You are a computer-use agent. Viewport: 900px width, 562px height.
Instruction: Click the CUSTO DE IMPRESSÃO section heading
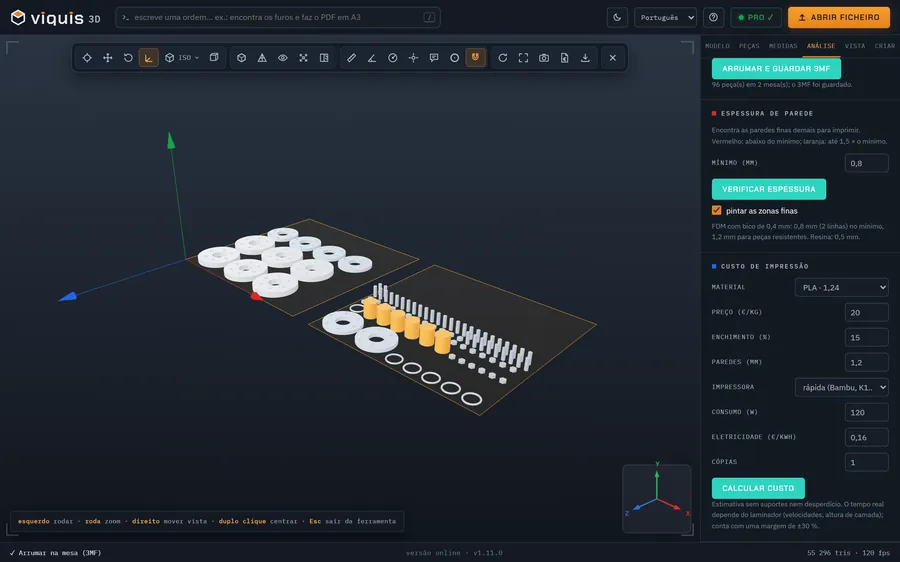point(765,266)
